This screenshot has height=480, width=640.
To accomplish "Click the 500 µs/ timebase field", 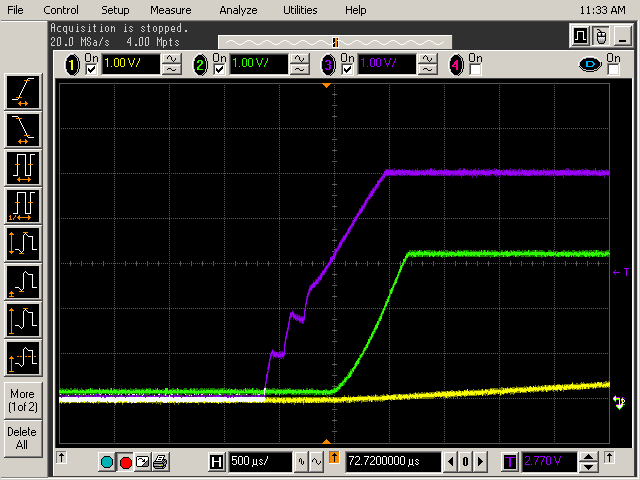I will tap(260, 462).
